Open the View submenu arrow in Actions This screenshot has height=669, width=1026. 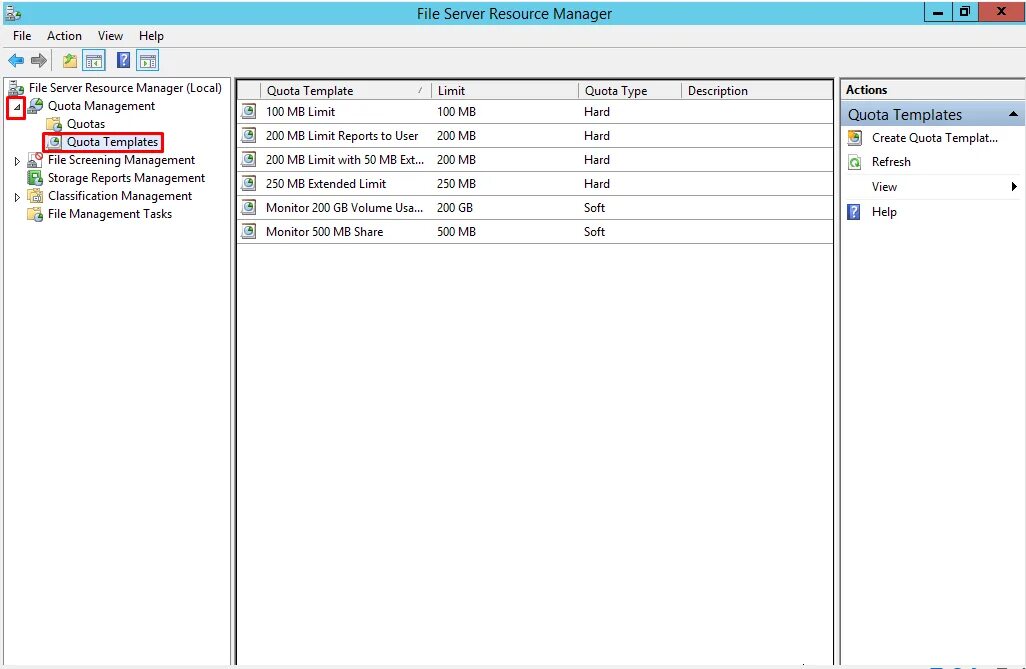pos(1014,187)
